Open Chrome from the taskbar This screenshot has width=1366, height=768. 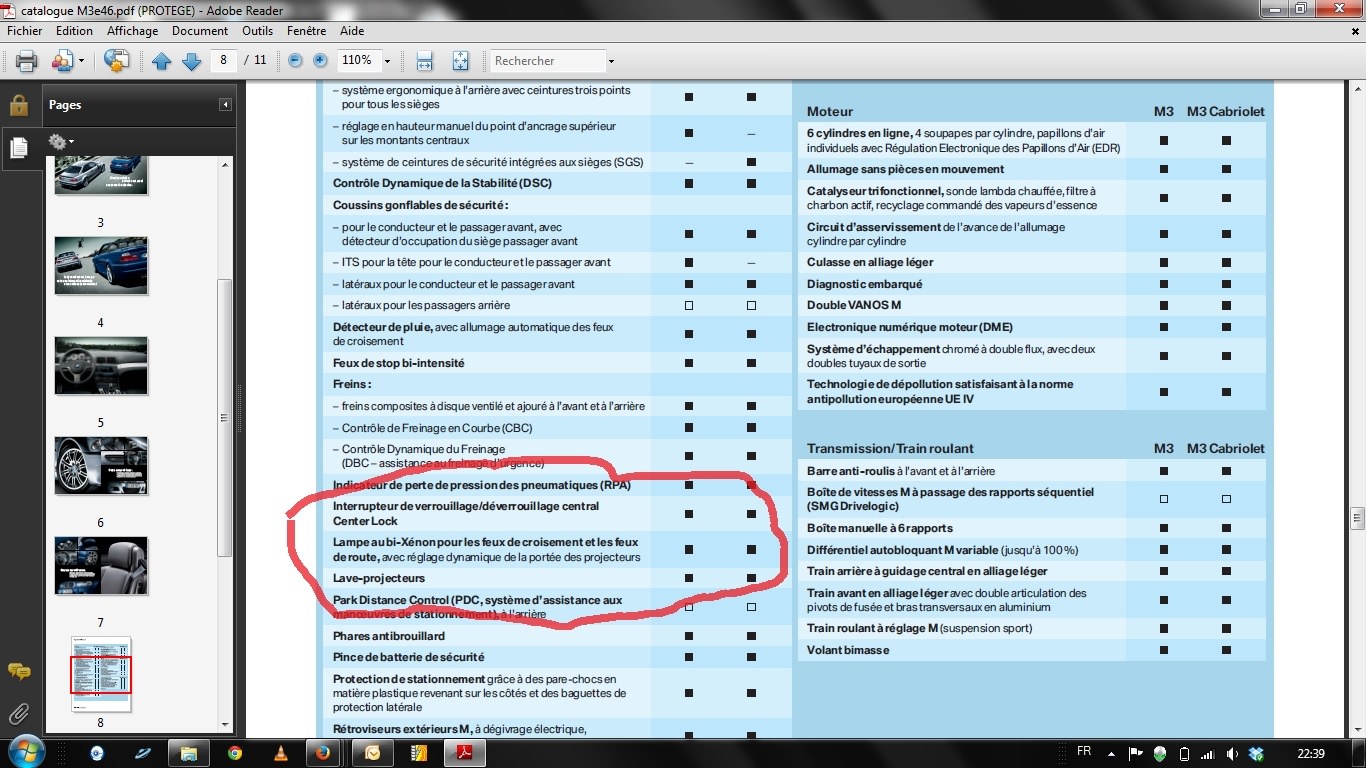click(234, 753)
